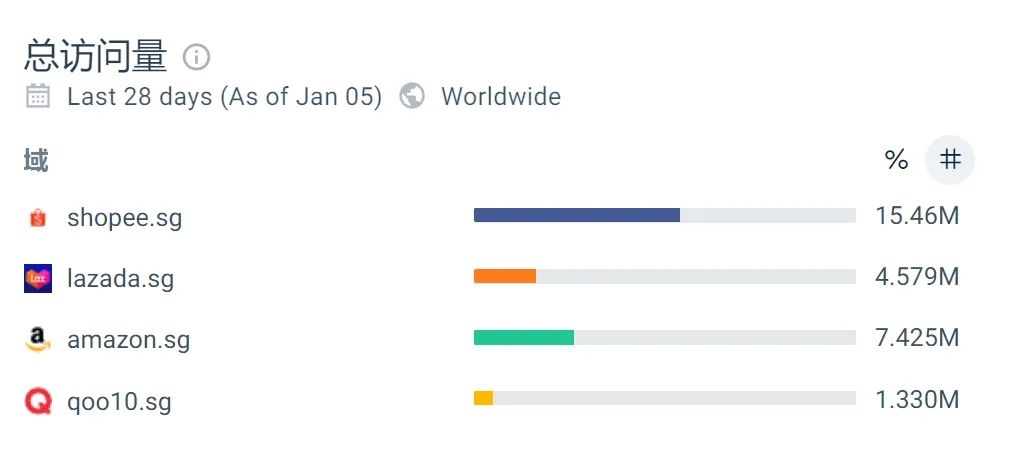Select the # absolute numbers toggle
This screenshot has width=1027, height=469.
coord(950,160)
